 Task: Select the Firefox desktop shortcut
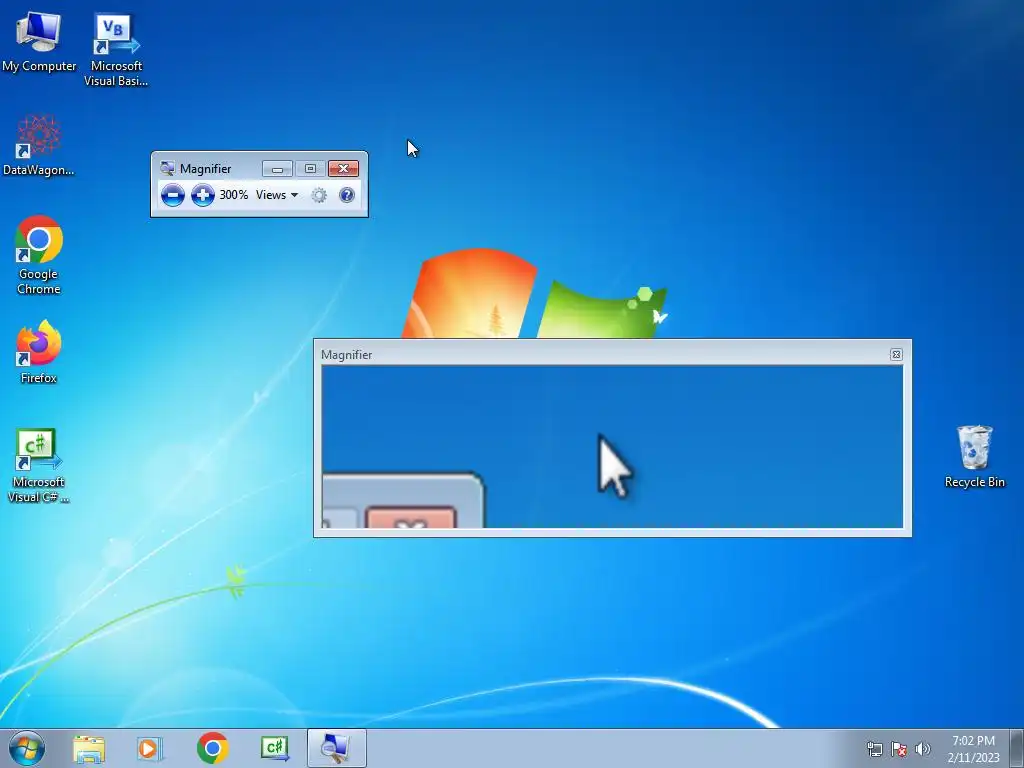pos(39,352)
